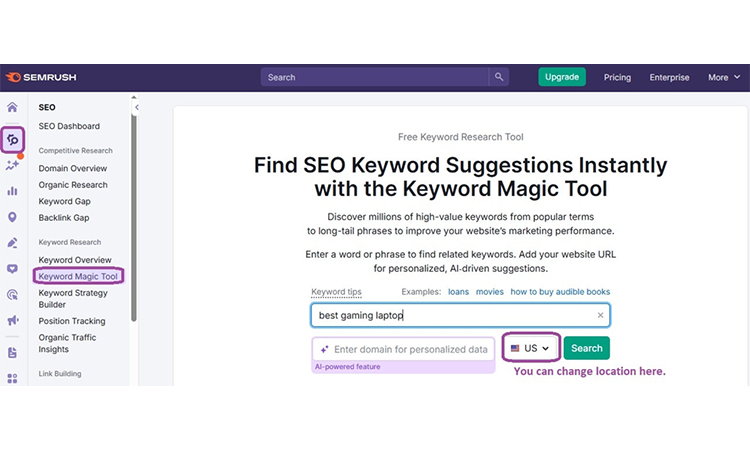Expand the More menu in top navigation
Image resolution: width=750 pixels, height=450 pixels.
click(723, 77)
